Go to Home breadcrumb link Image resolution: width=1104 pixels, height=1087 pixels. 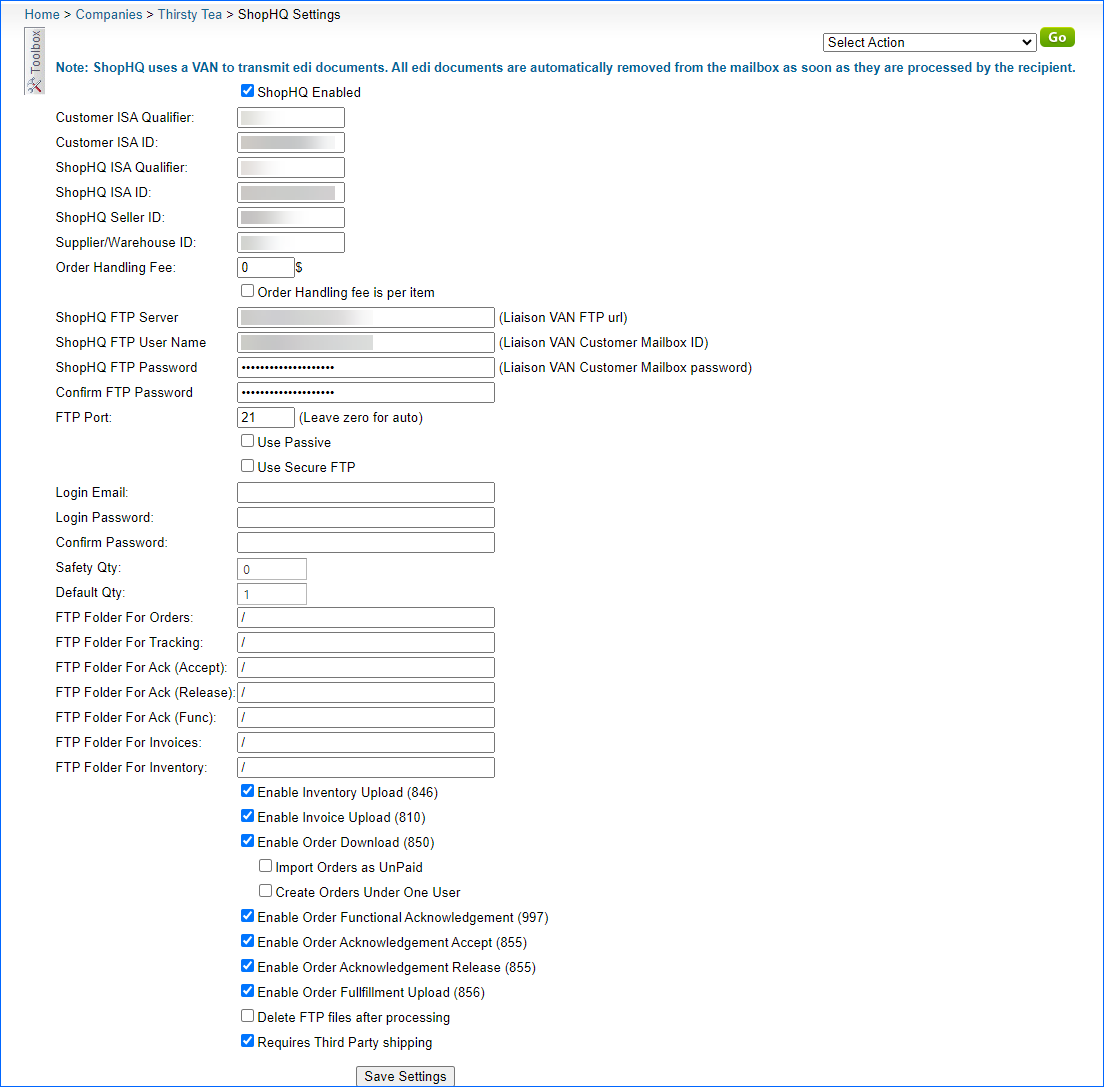click(x=42, y=15)
